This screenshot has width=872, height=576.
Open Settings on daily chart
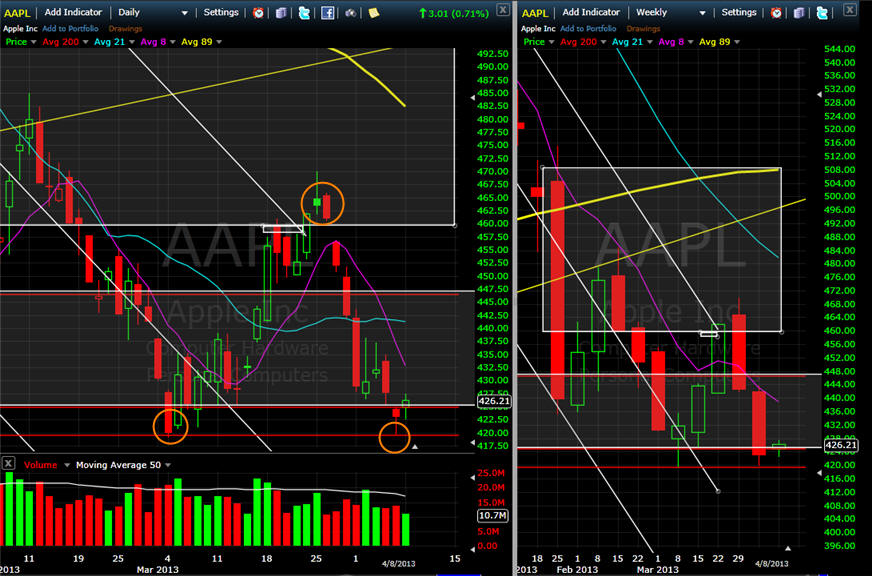click(x=221, y=12)
